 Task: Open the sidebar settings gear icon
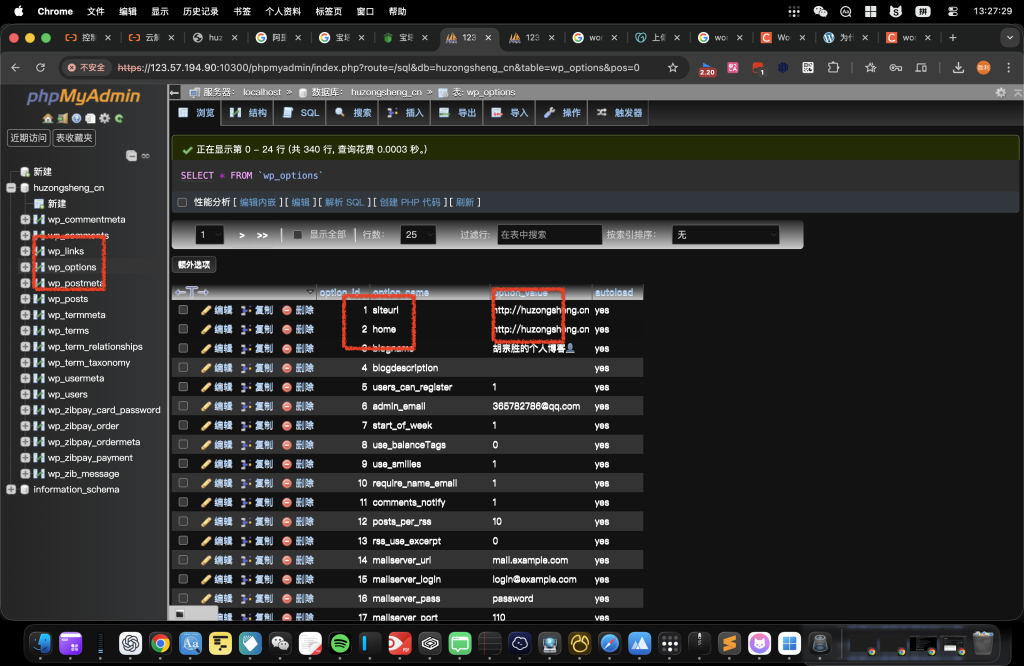[x=104, y=118]
